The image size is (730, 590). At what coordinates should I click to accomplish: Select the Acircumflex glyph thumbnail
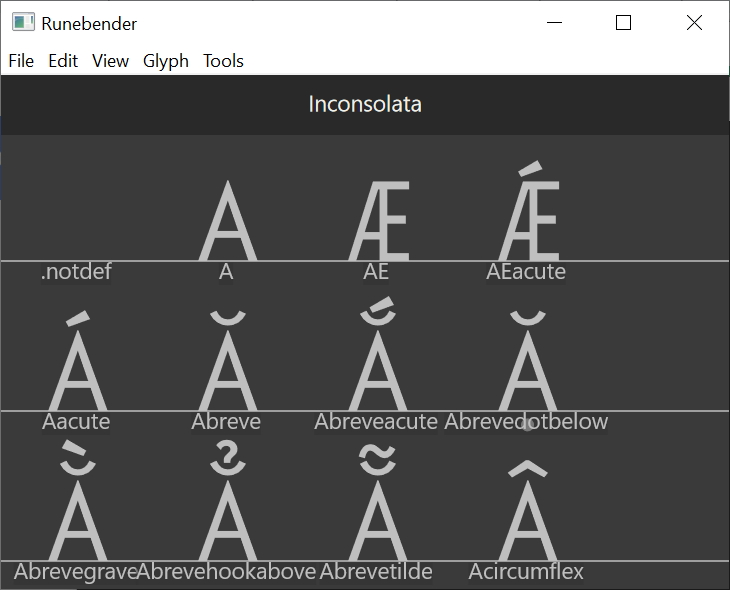point(527,515)
